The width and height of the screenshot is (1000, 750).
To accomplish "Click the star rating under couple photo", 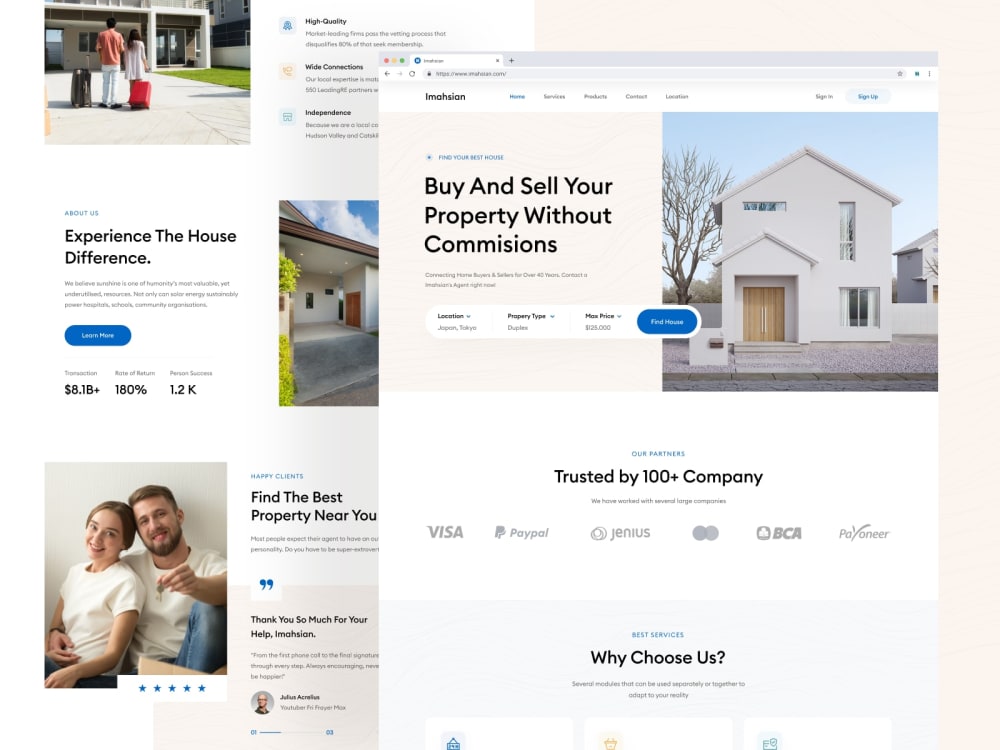I will click(172, 688).
